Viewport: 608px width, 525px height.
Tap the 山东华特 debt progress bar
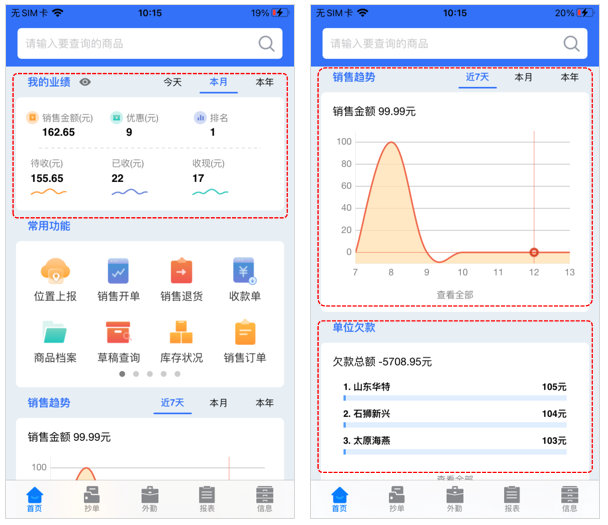click(x=455, y=398)
